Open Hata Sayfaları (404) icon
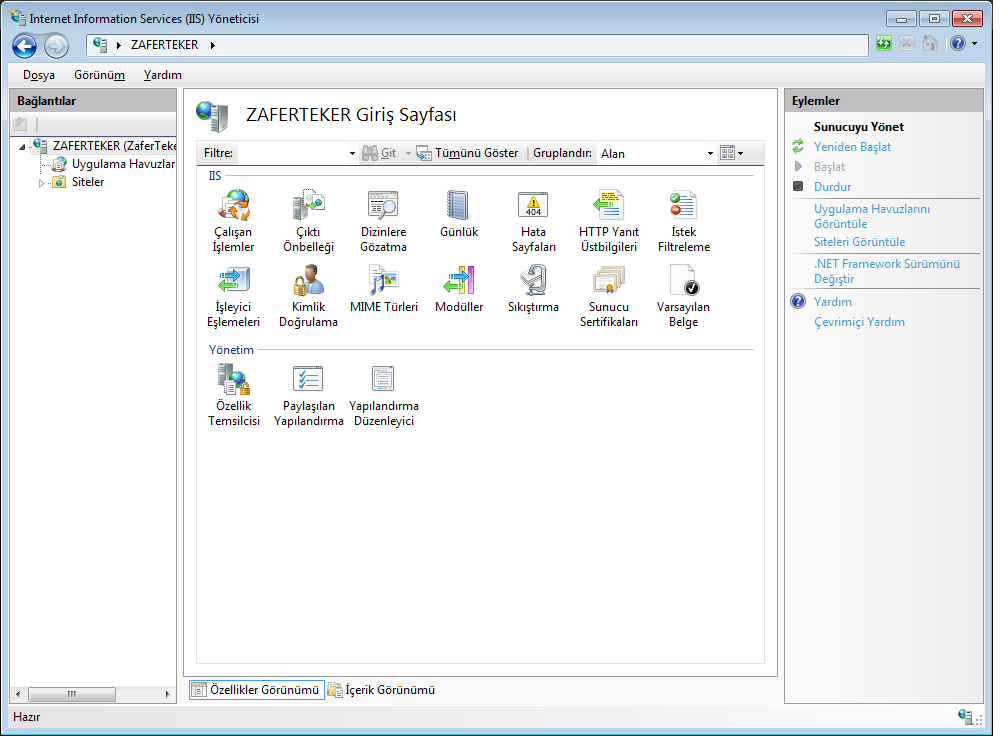The image size is (1008, 736). [x=533, y=221]
